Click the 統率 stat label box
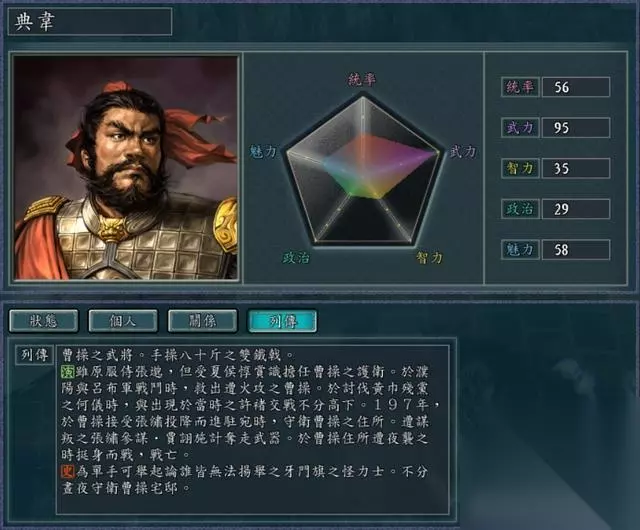The width and height of the screenshot is (640, 530). click(x=520, y=87)
